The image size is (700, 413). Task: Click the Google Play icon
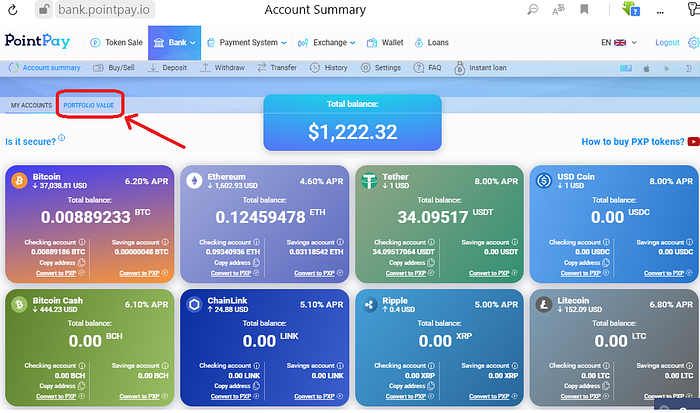[x=667, y=68]
